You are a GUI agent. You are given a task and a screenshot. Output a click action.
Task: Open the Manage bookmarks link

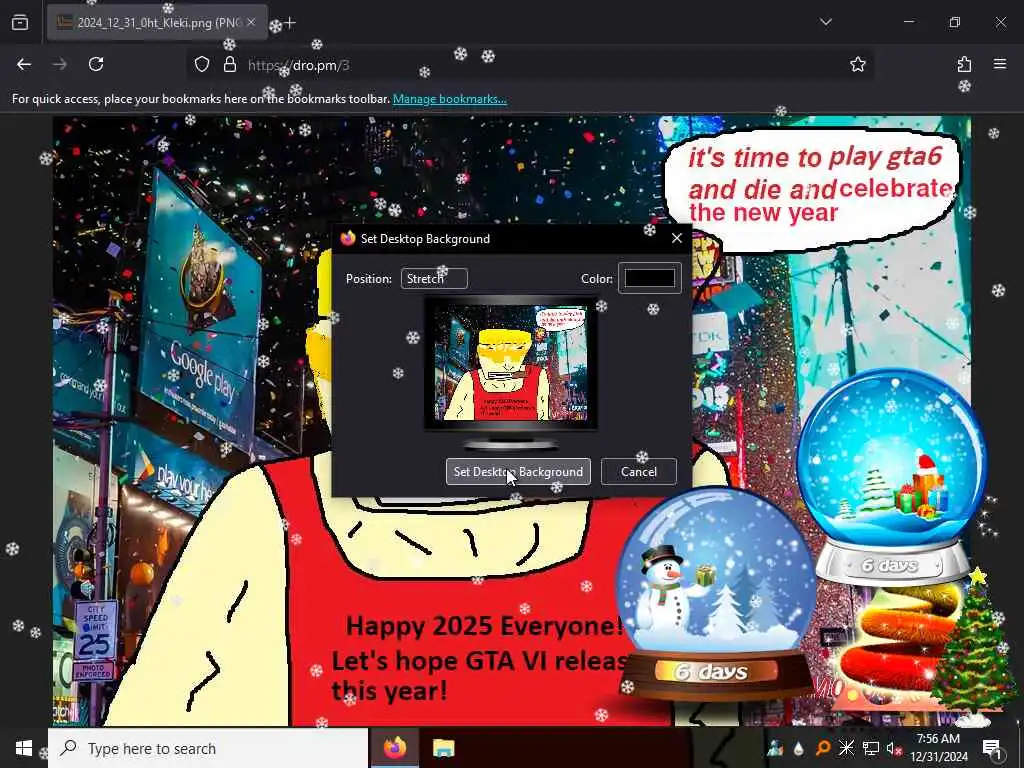[449, 99]
